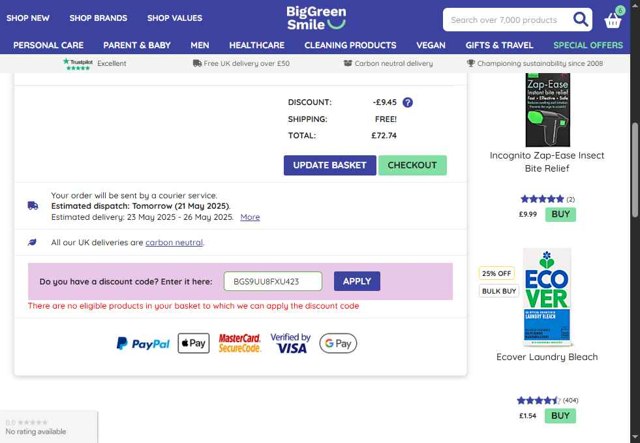Open the Vegan category

point(431,45)
